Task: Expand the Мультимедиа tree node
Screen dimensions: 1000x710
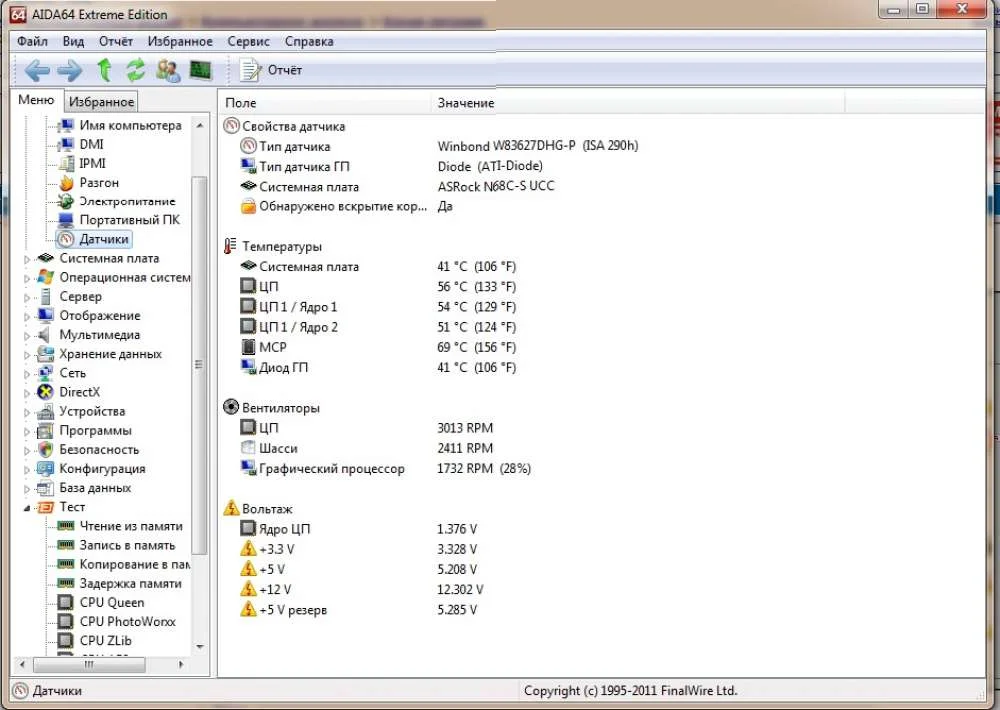Action: (x=27, y=336)
